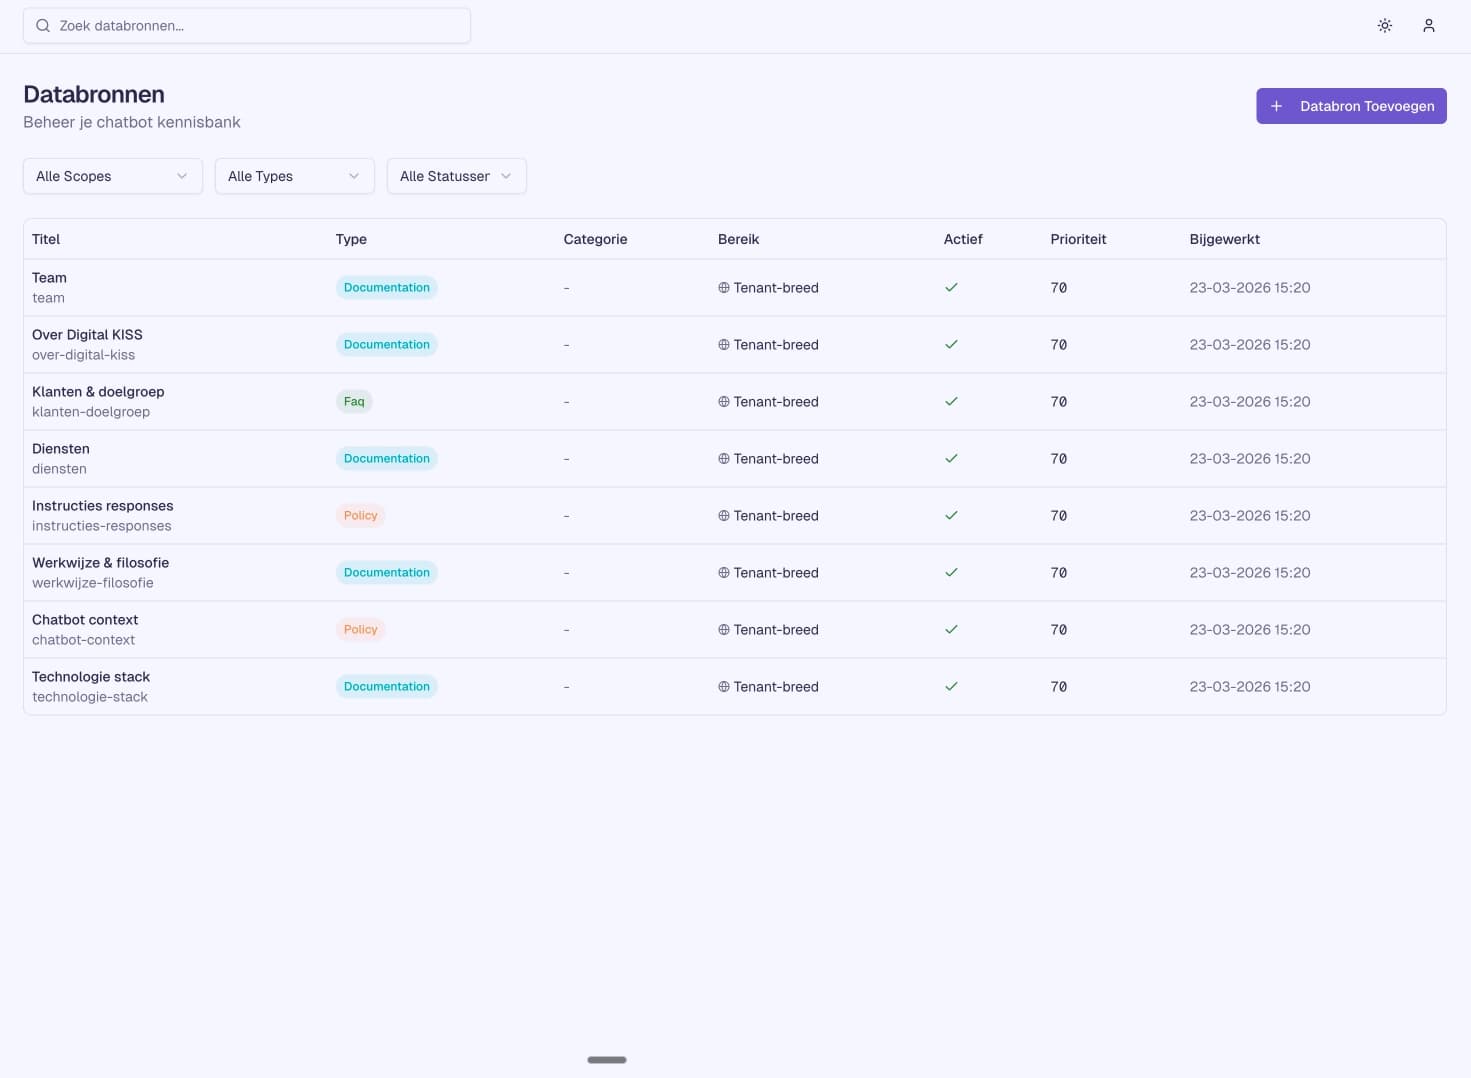1471x1078 pixels.
Task: Click the plus icon on Databron Toevoegen
Action: pos(1276,106)
